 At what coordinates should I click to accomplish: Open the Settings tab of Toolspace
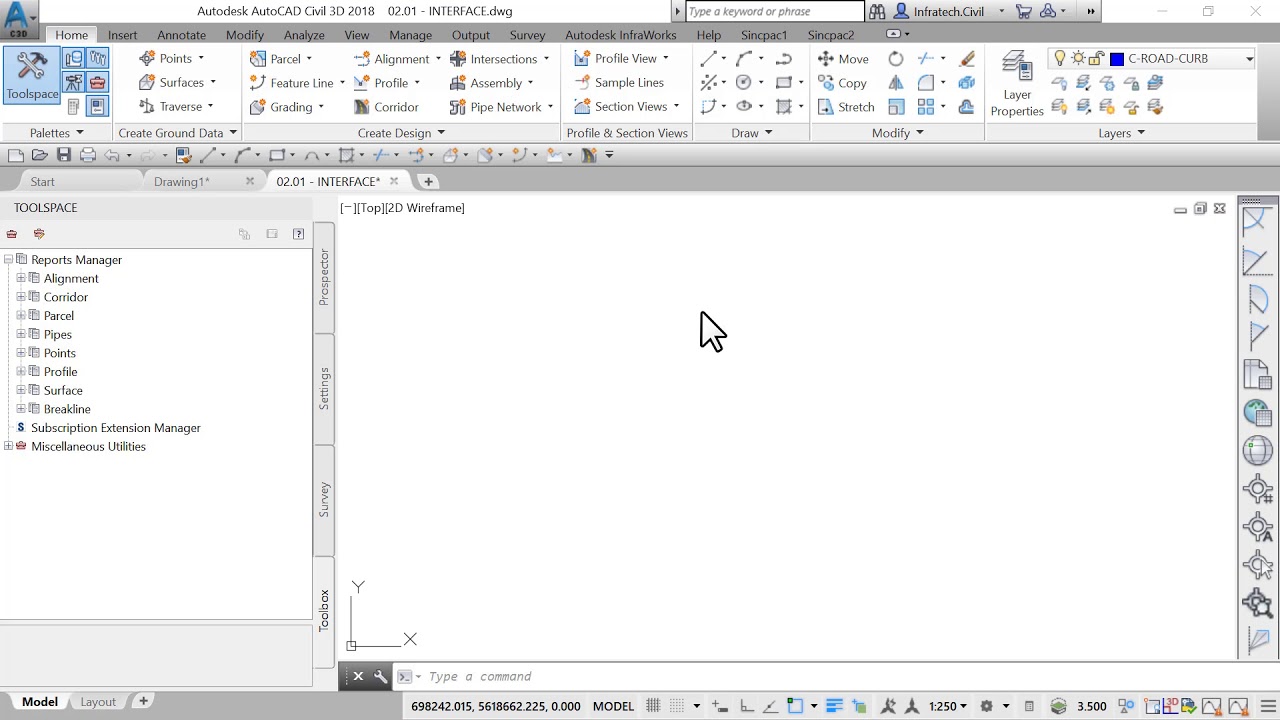[324, 388]
